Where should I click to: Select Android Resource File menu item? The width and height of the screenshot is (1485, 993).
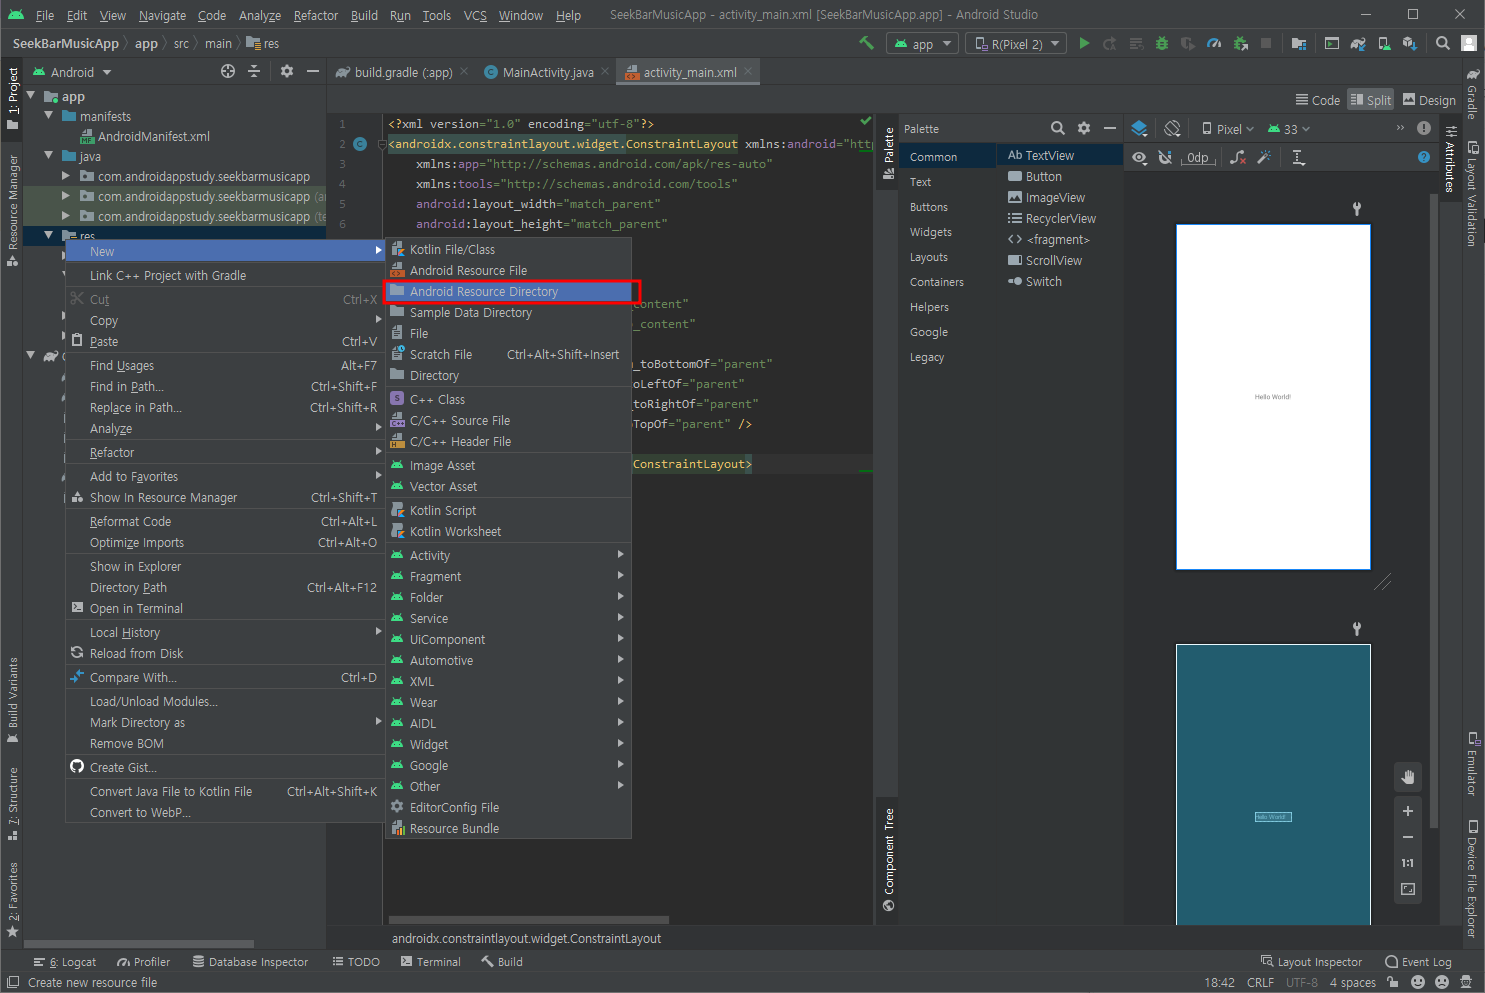coord(508,271)
